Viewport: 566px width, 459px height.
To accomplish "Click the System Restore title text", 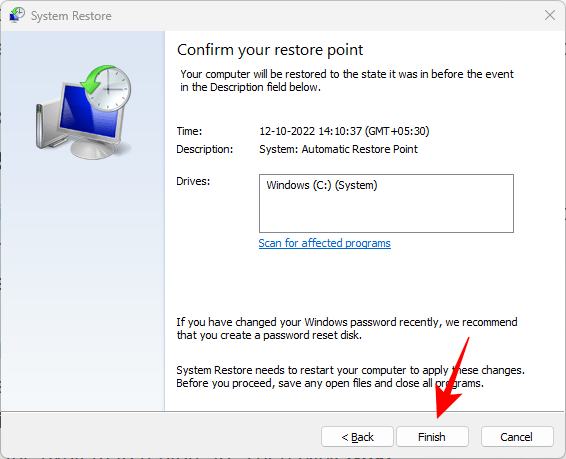I will tap(71, 16).
